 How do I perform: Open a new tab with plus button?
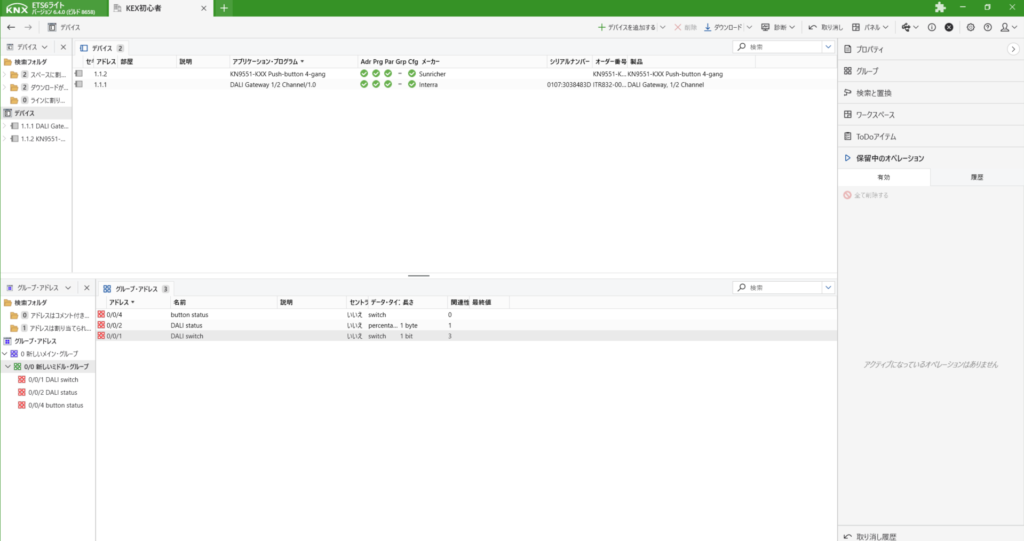[x=223, y=8]
